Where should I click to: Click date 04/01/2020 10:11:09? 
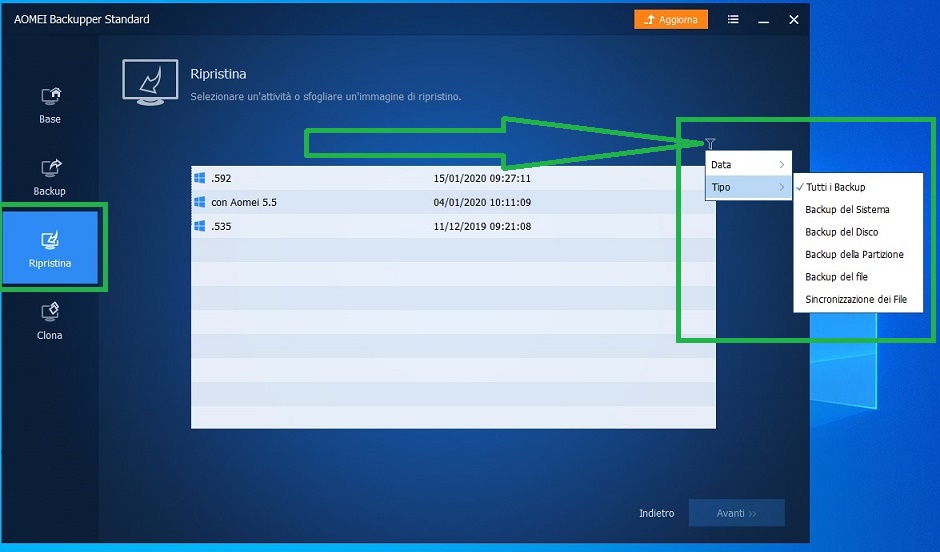click(482, 202)
